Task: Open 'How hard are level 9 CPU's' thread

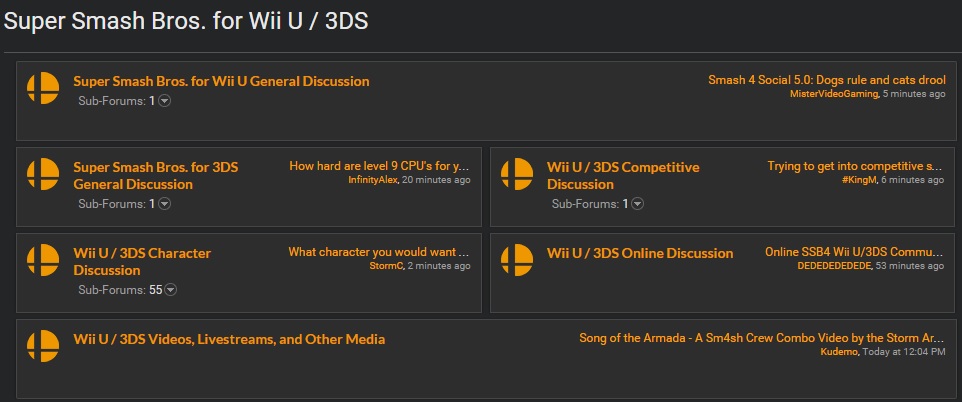Action: pyautogui.click(x=379, y=166)
